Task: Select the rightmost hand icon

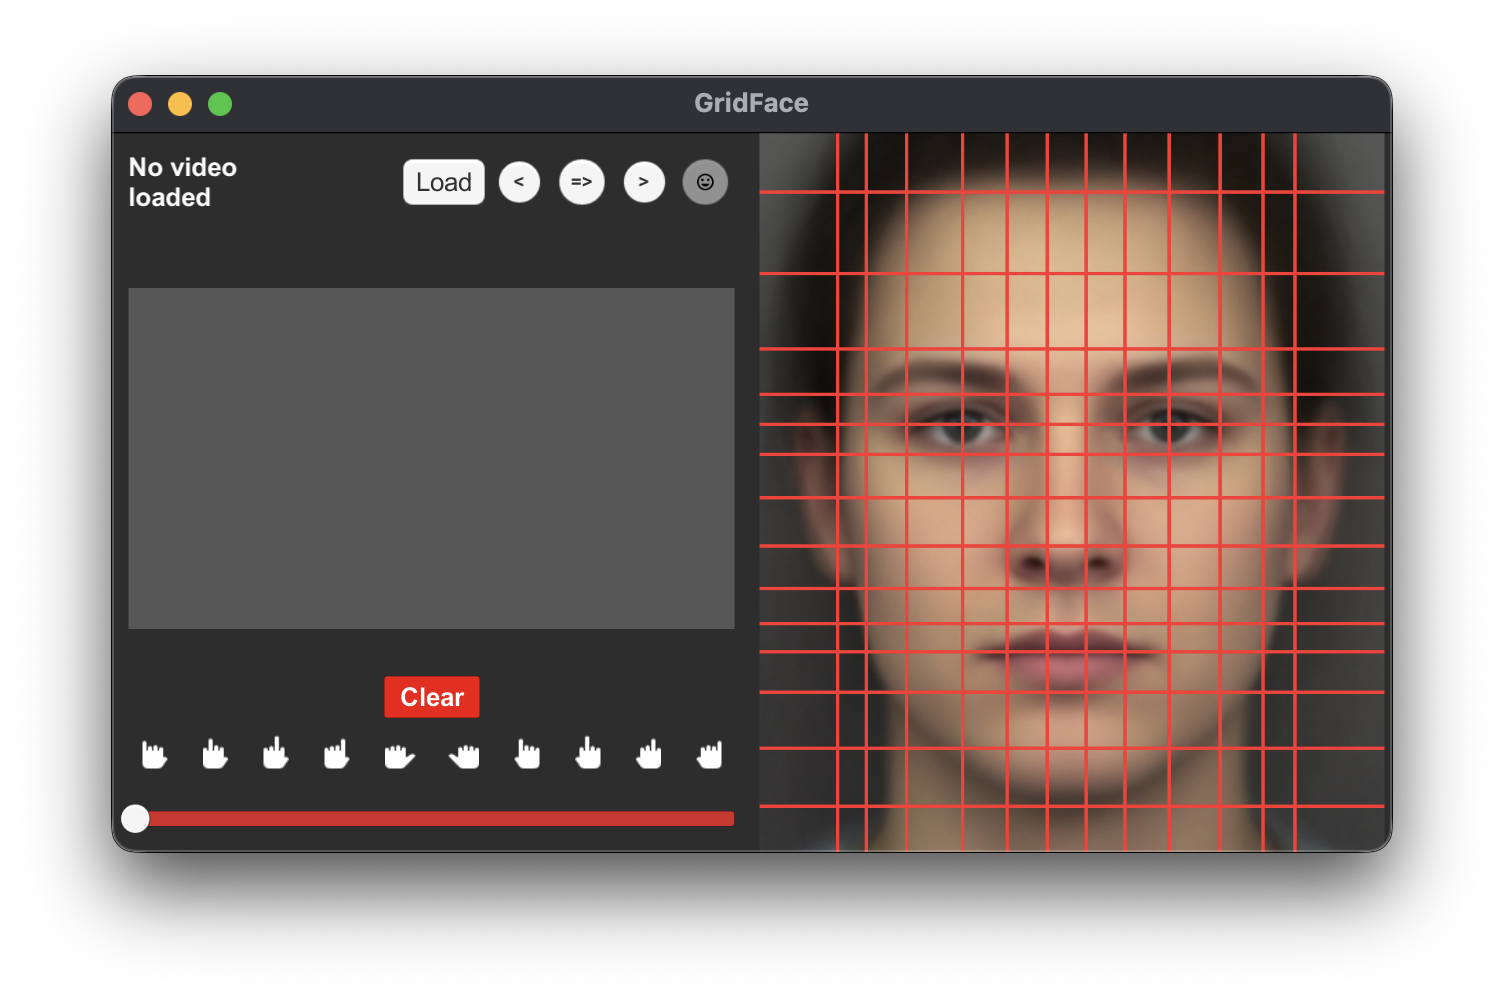Action: point(710,754)
